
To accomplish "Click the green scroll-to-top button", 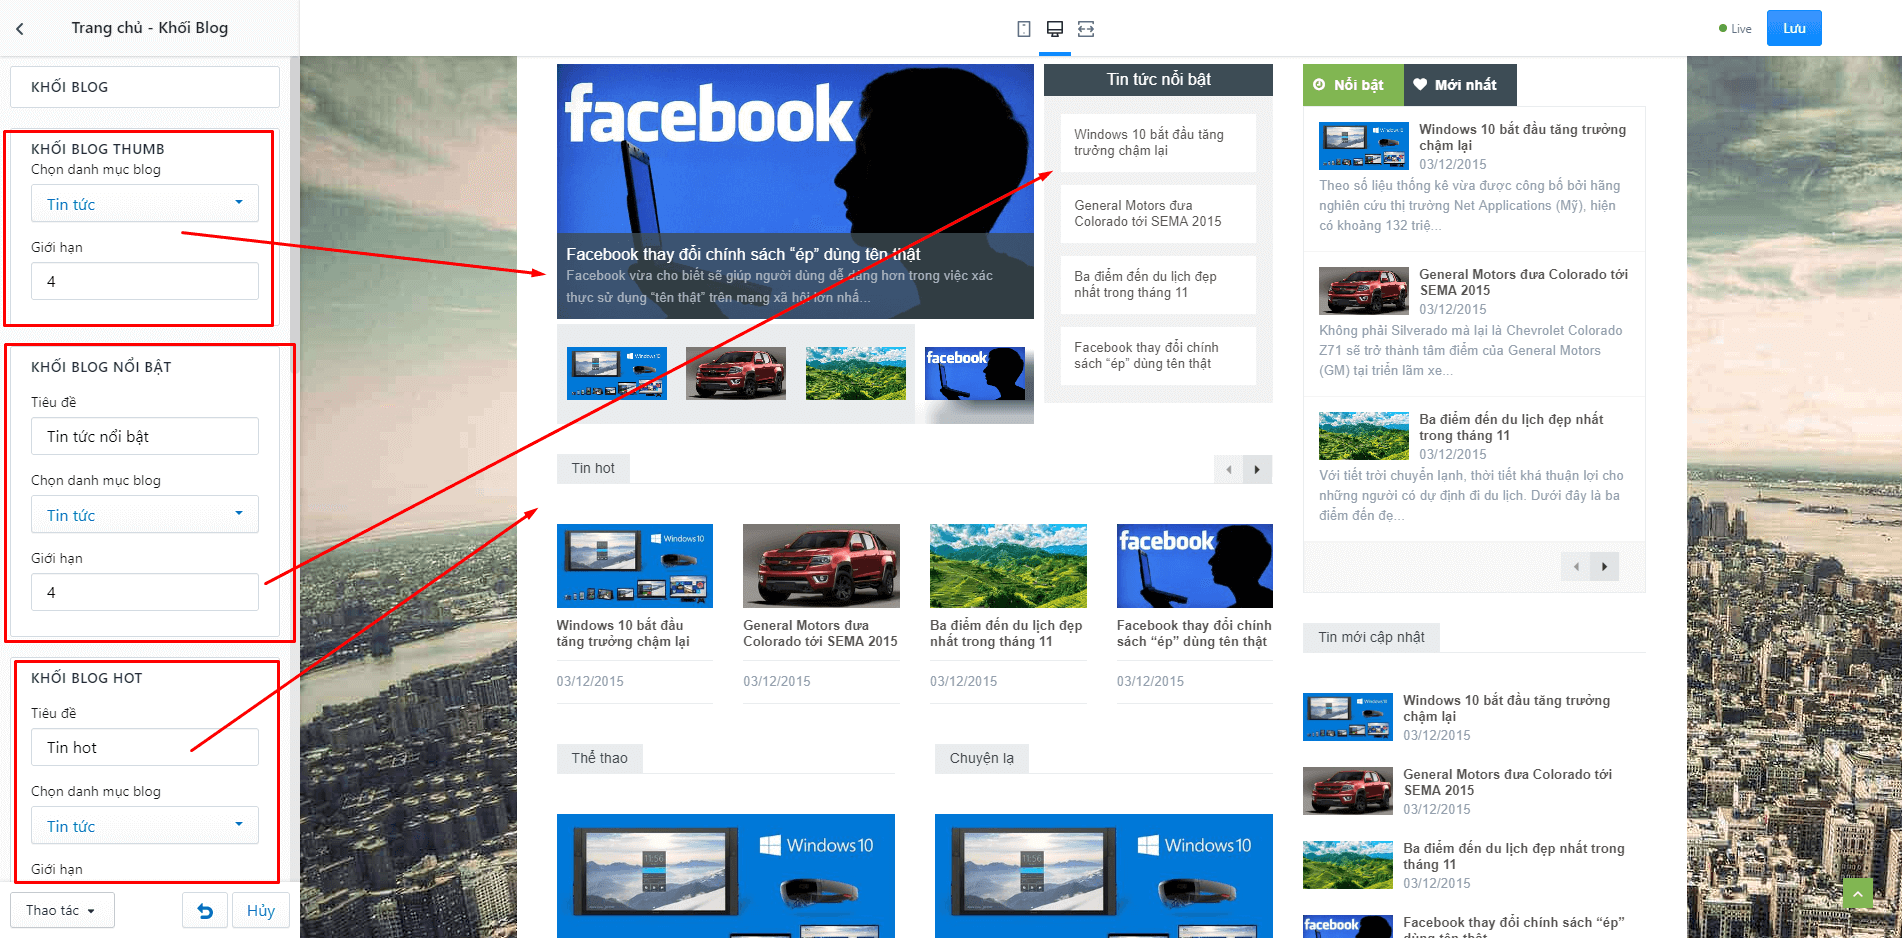I will coord(1858,892).
